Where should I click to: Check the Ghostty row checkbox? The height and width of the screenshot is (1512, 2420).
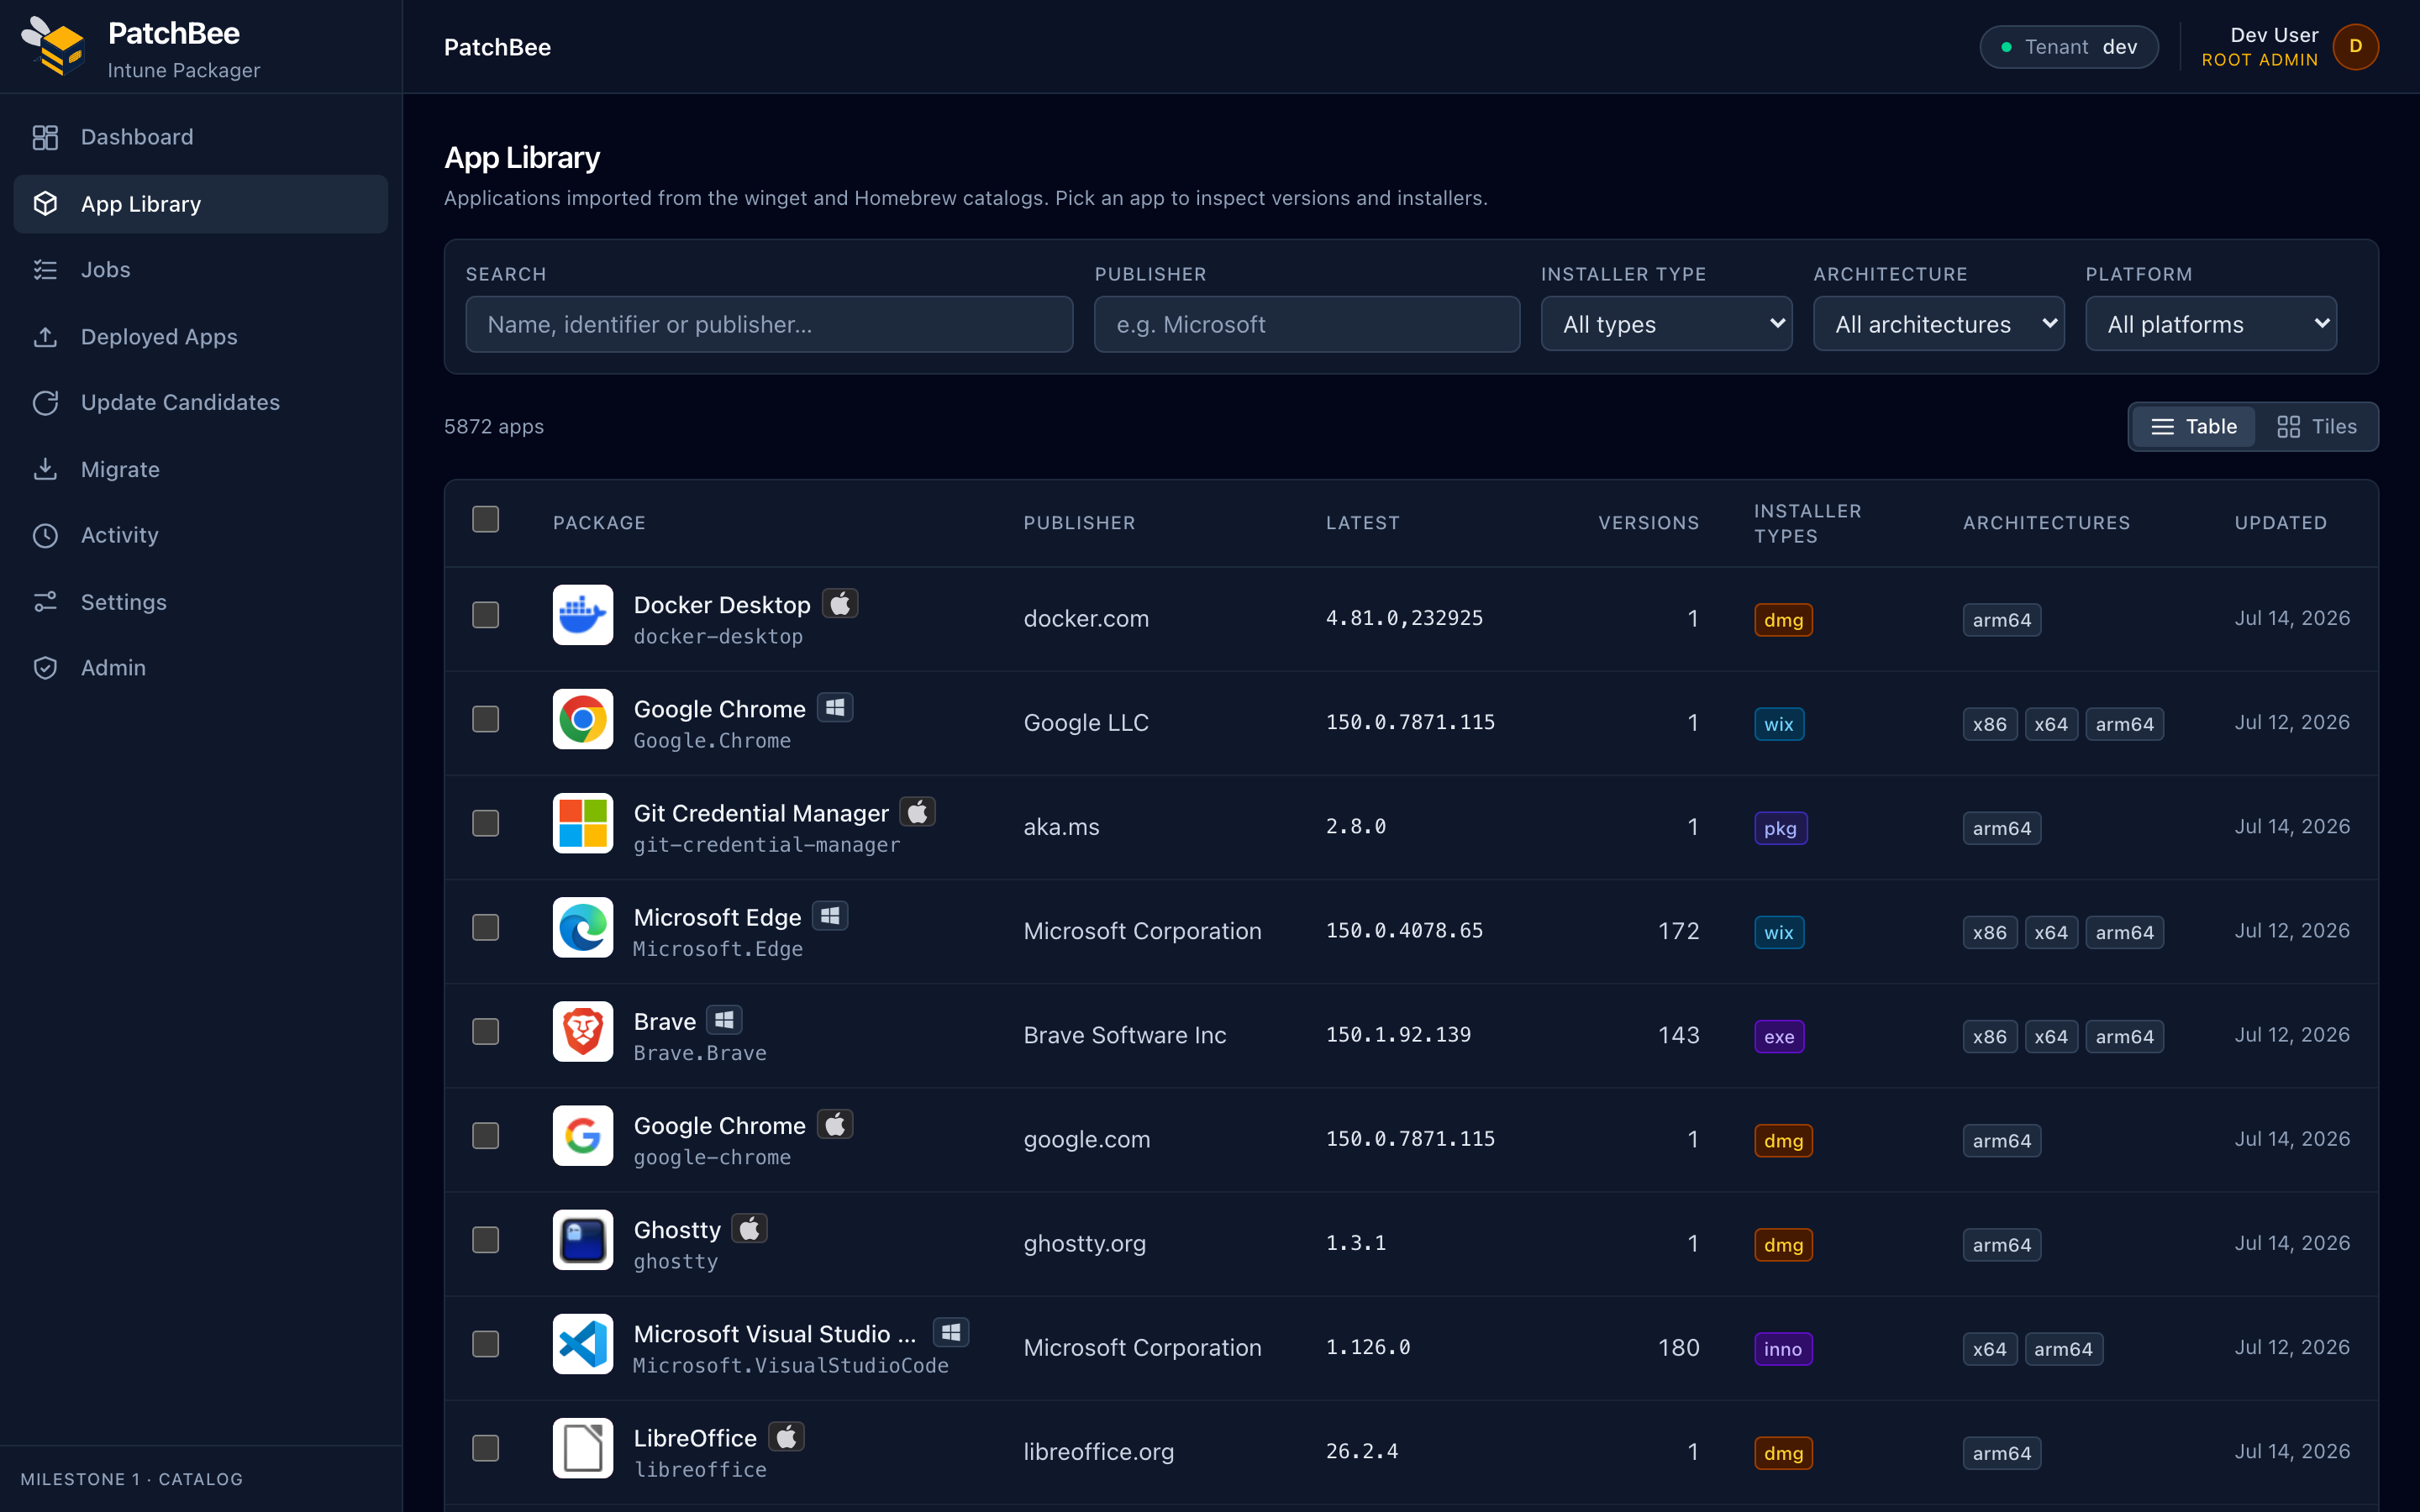click(x=485, y=1240)
